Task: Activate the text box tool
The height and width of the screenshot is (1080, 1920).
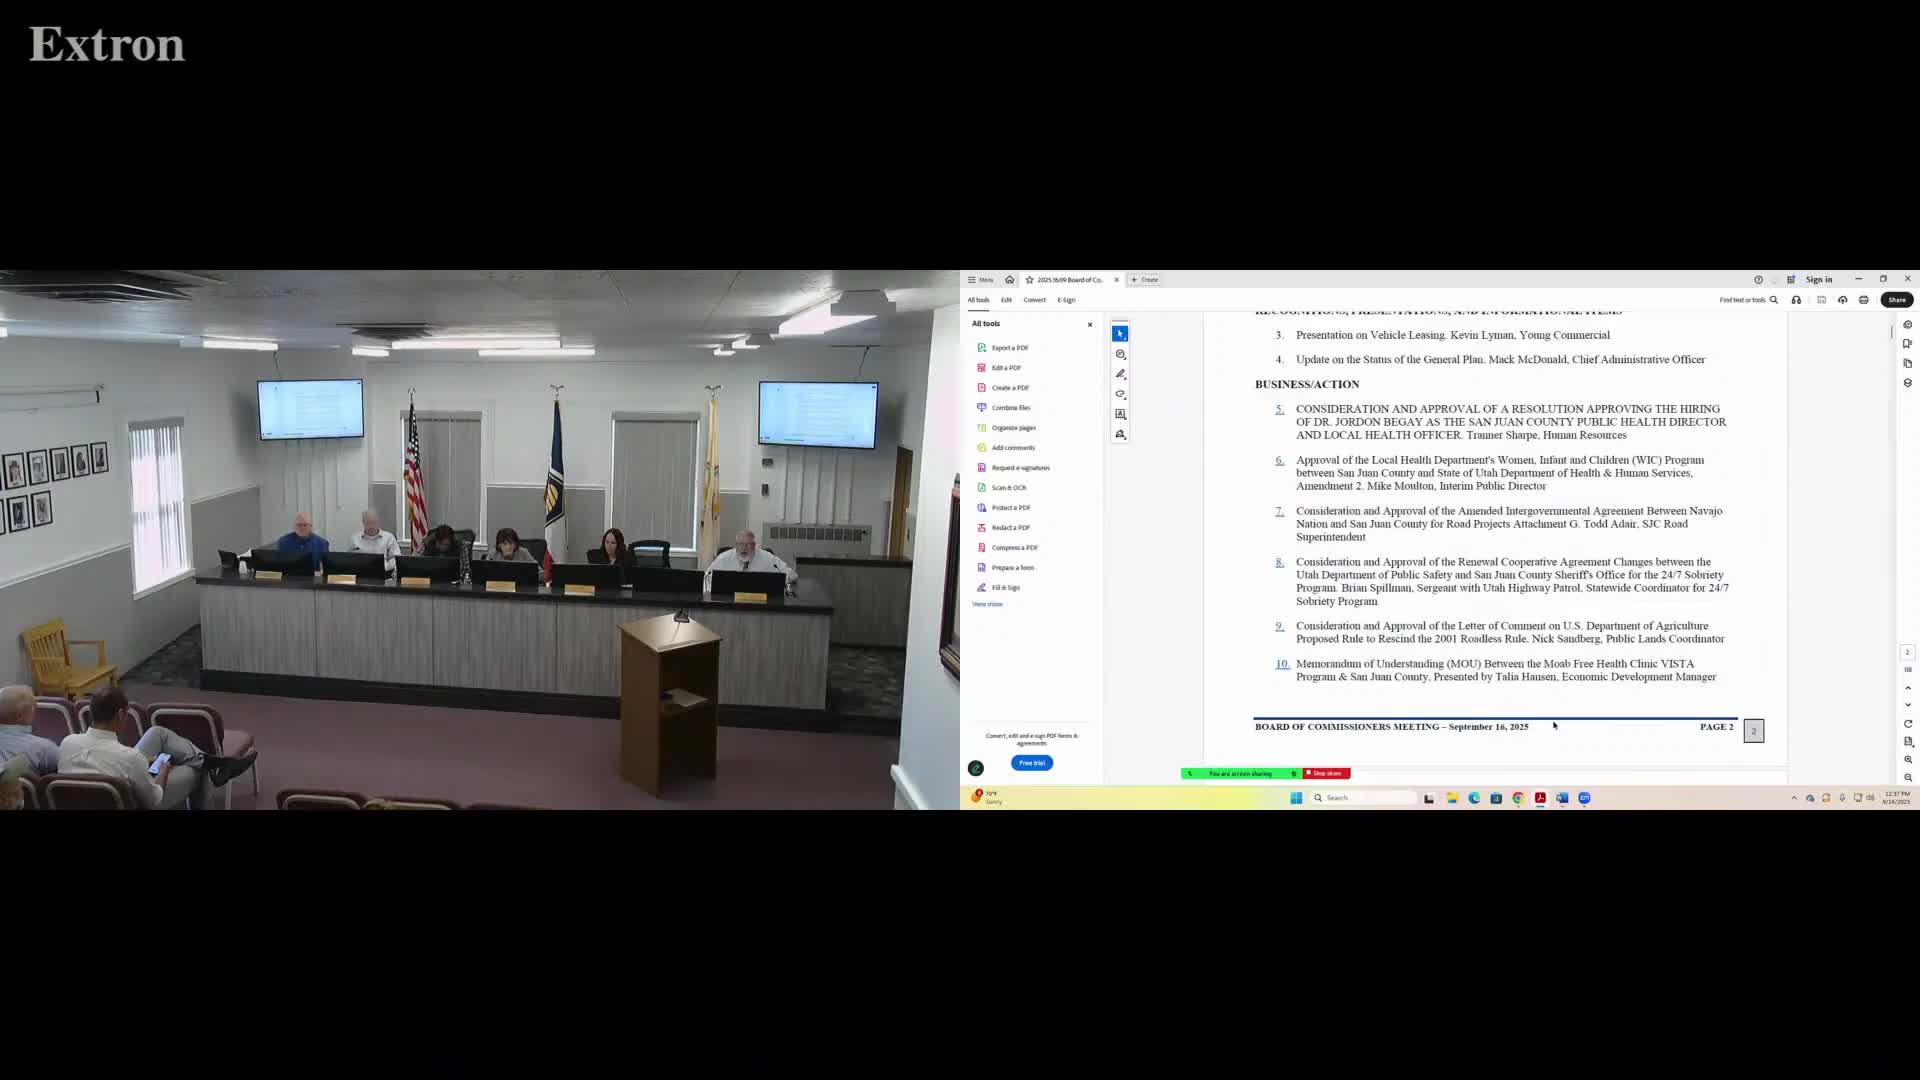Action: 1120,414
